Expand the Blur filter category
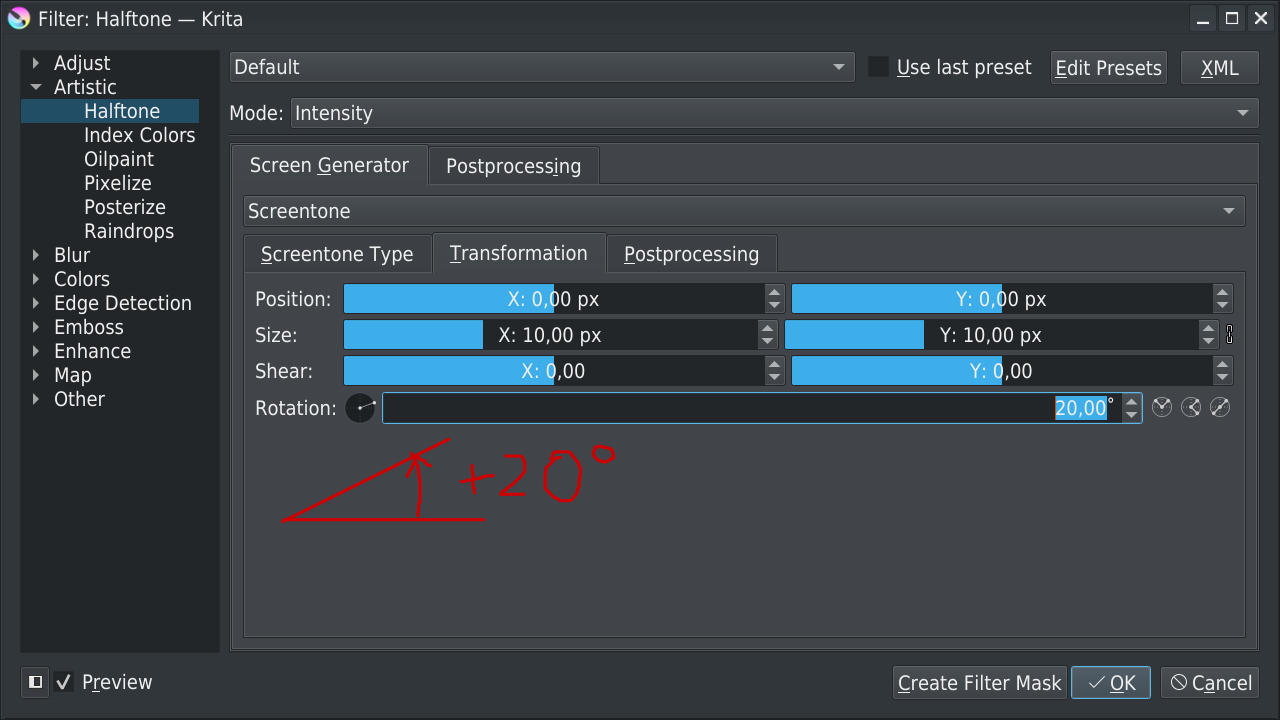1280x720 pixels. [x=37, y=255]
